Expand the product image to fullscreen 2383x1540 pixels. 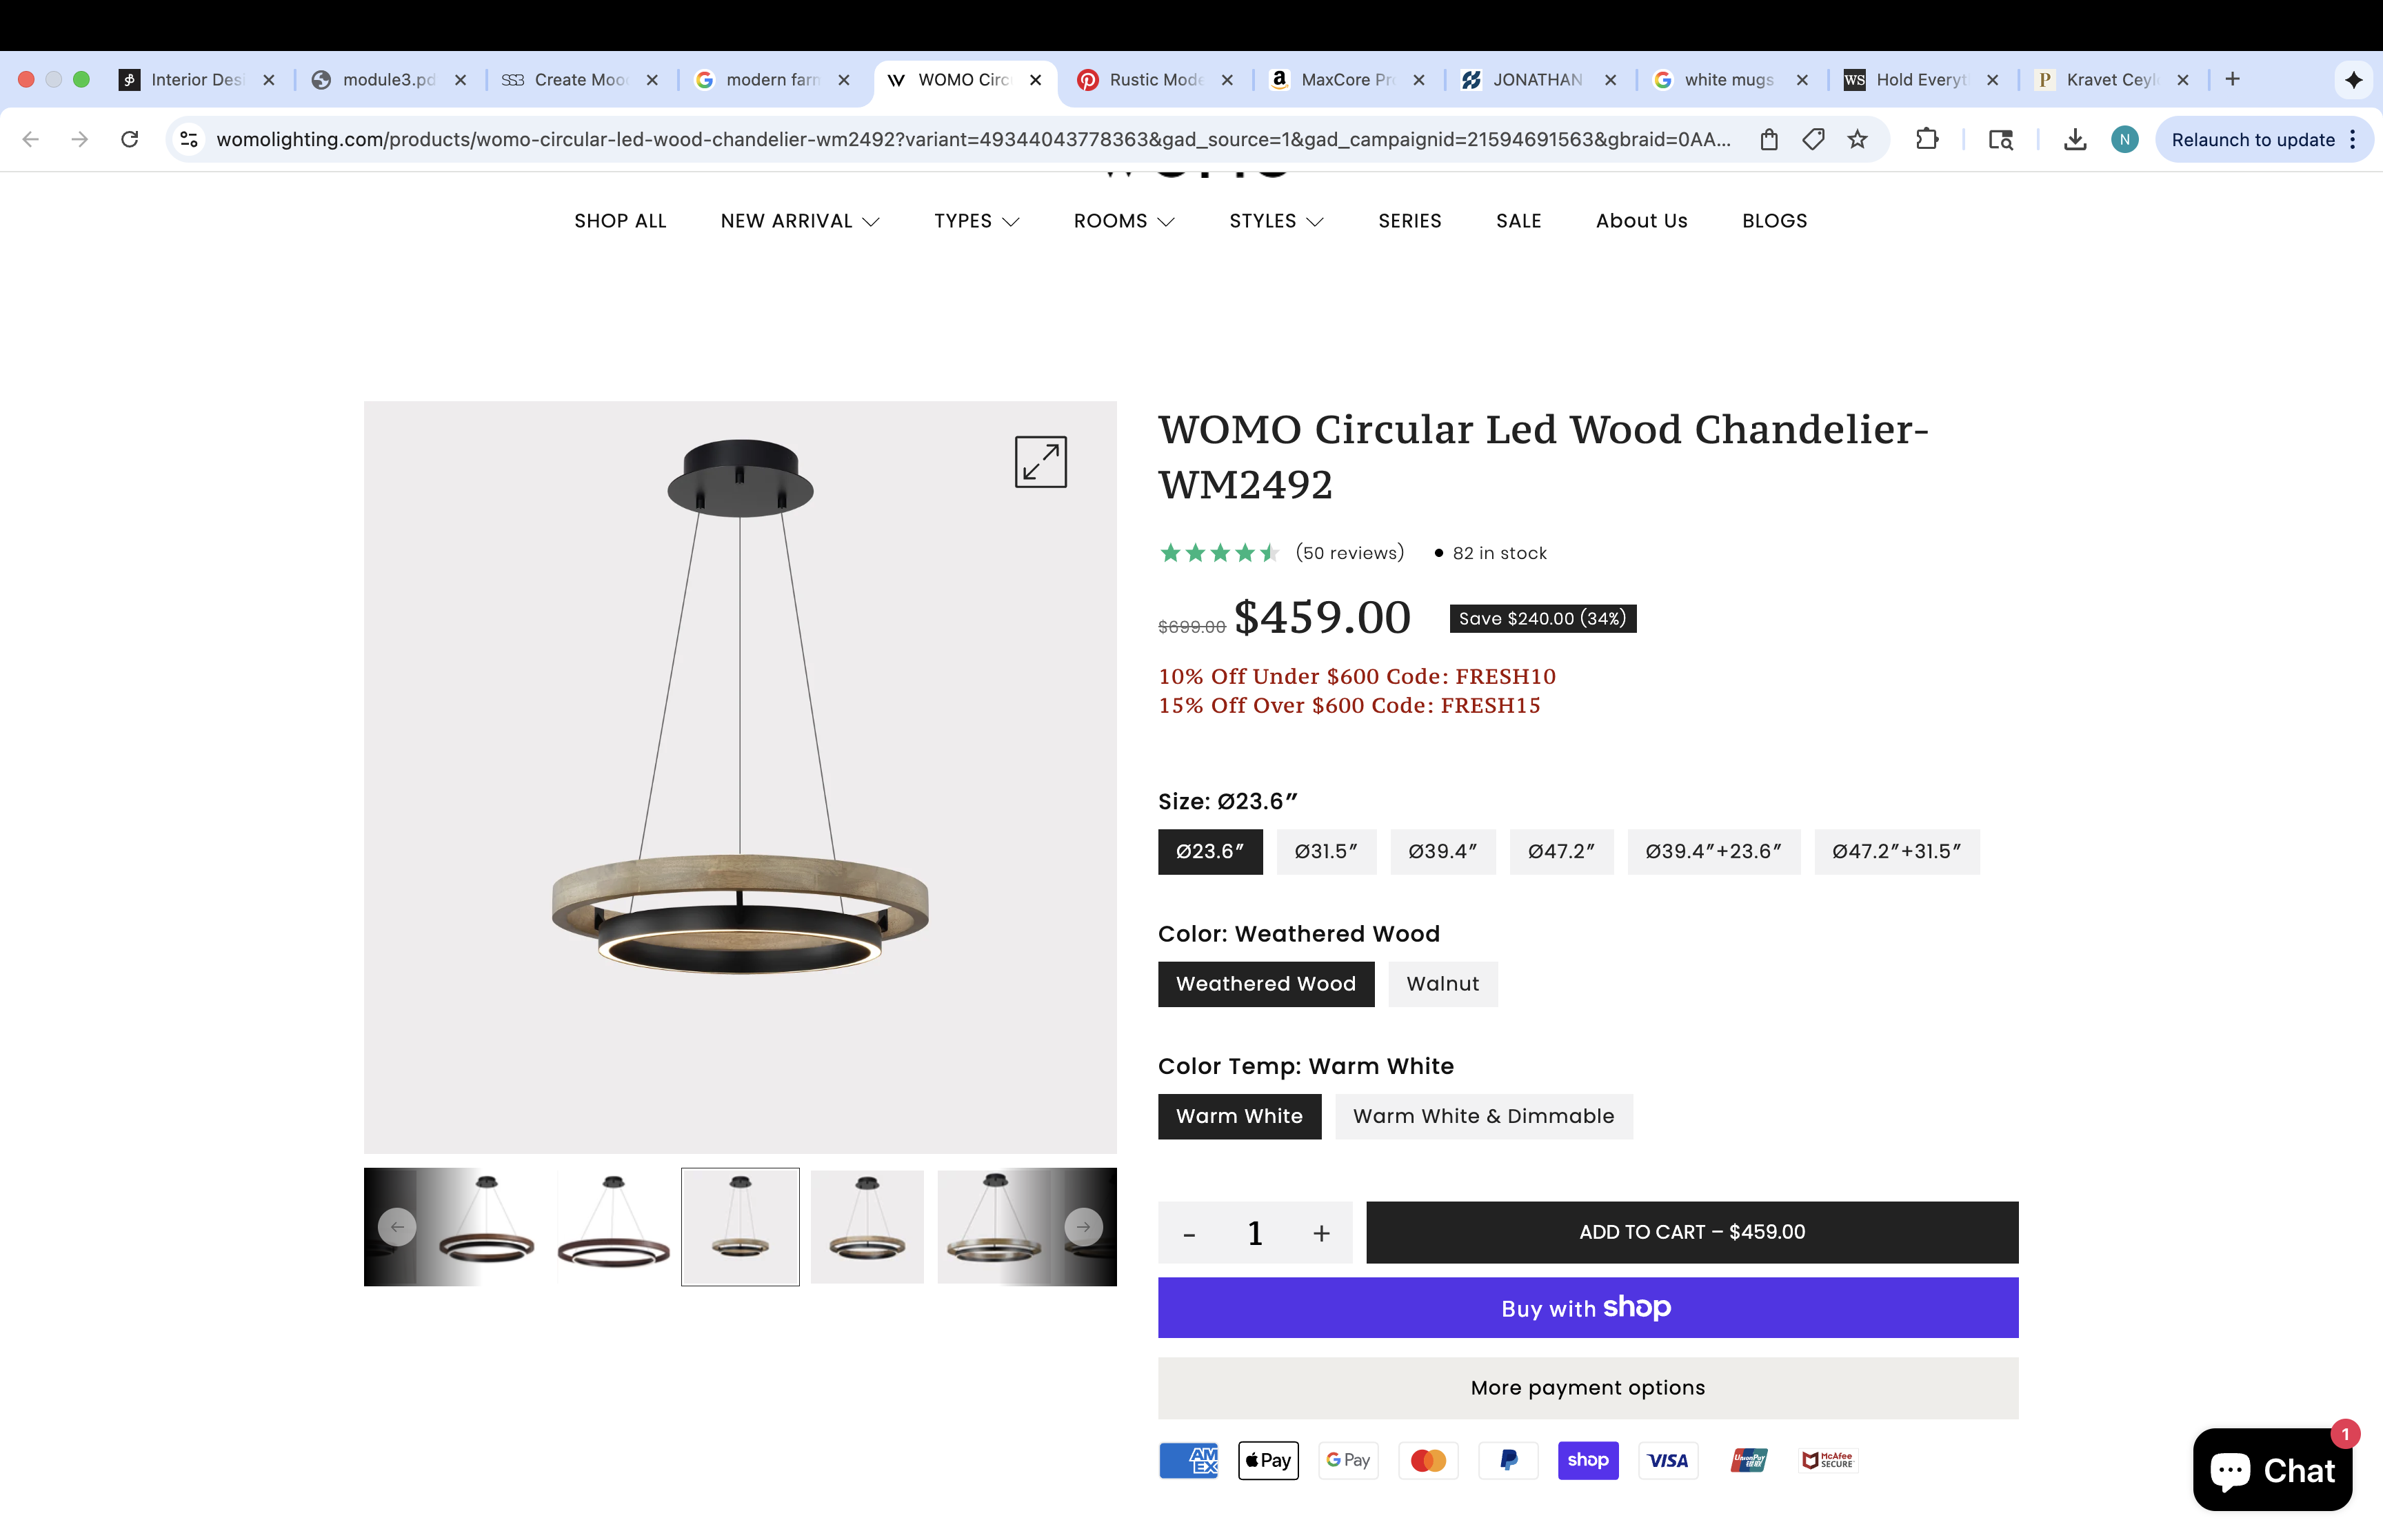[x=1040, y=462]
